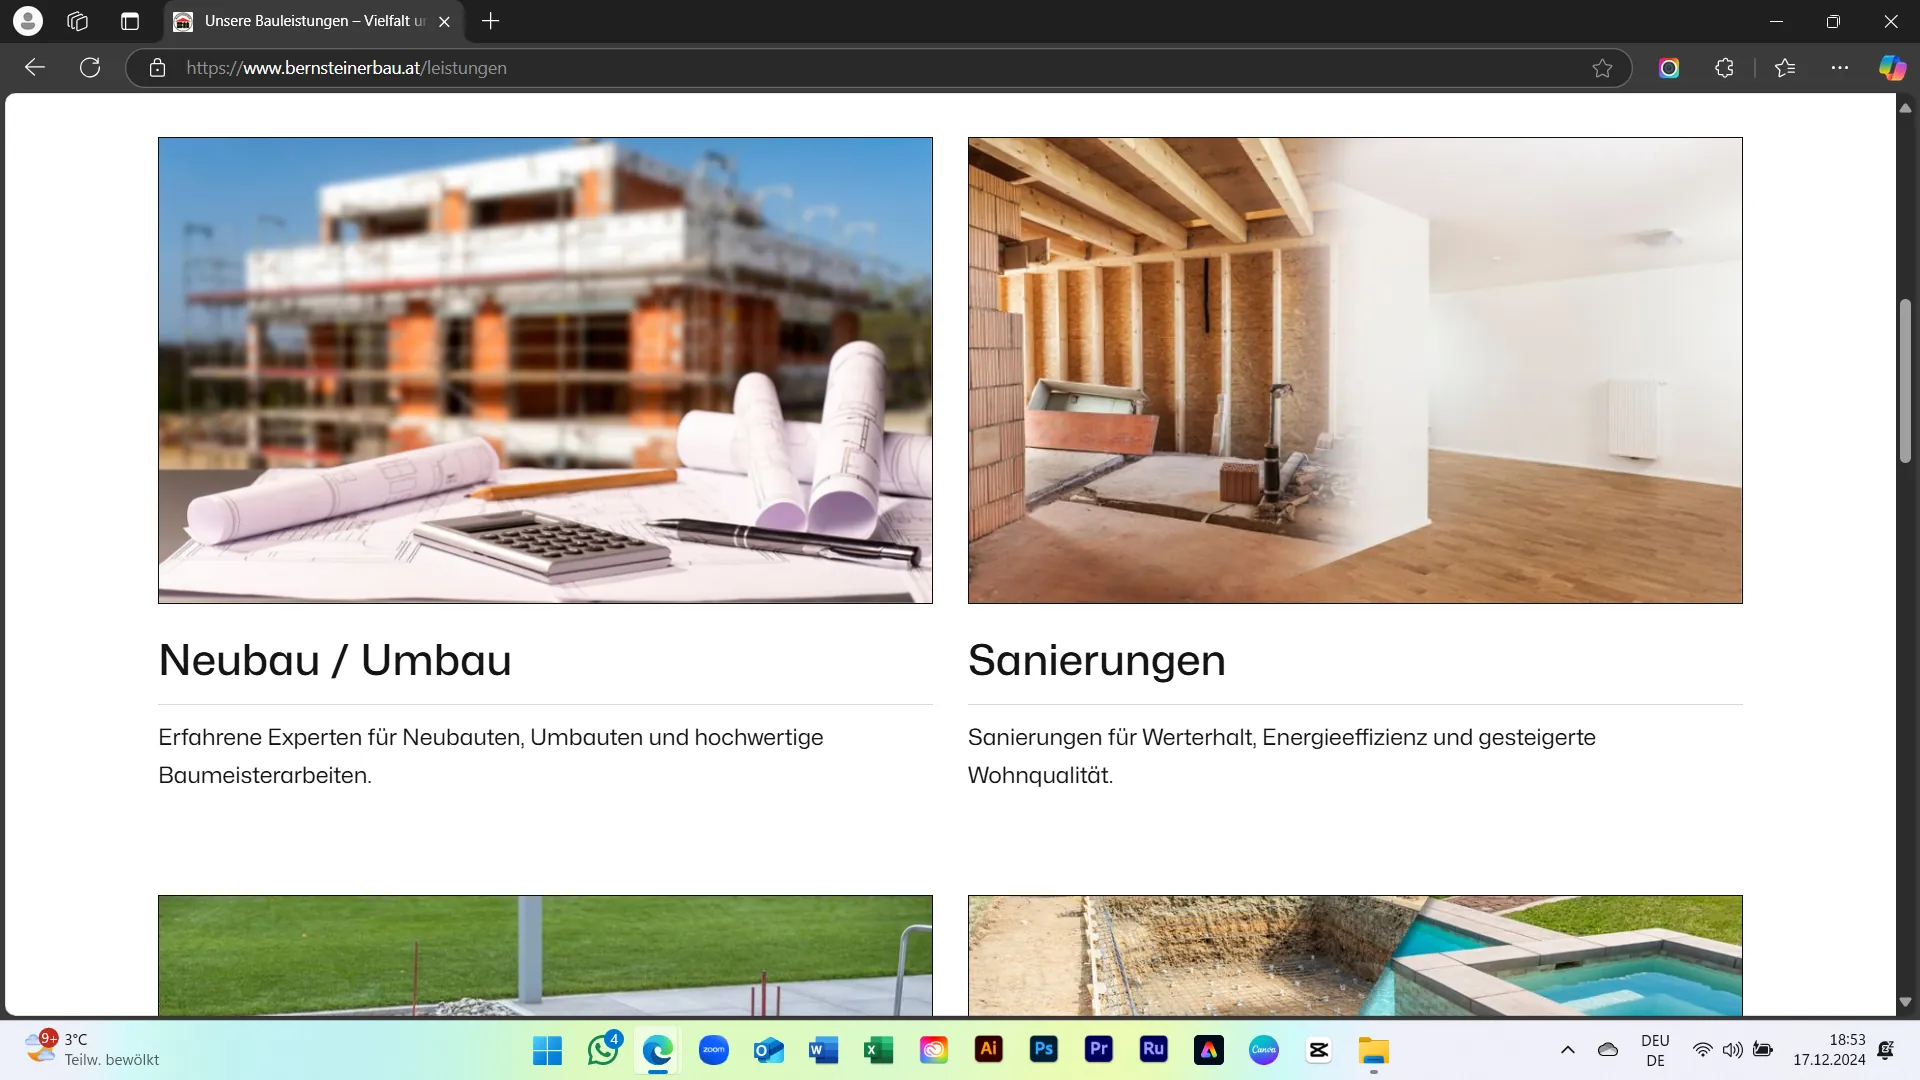Click the scrollbar down arrow
This screenshot has width=1920, height=1080.
(1905, 1002)
